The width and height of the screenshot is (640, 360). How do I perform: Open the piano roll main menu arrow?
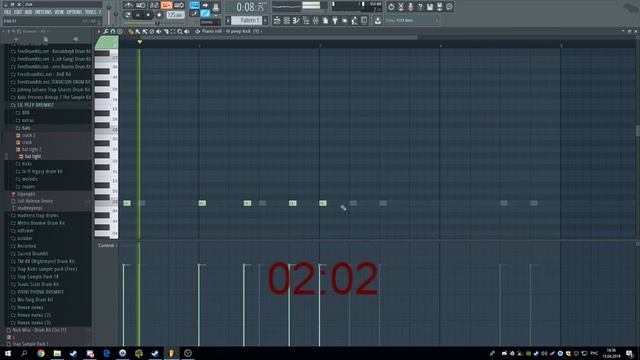(x=99, y=31)
